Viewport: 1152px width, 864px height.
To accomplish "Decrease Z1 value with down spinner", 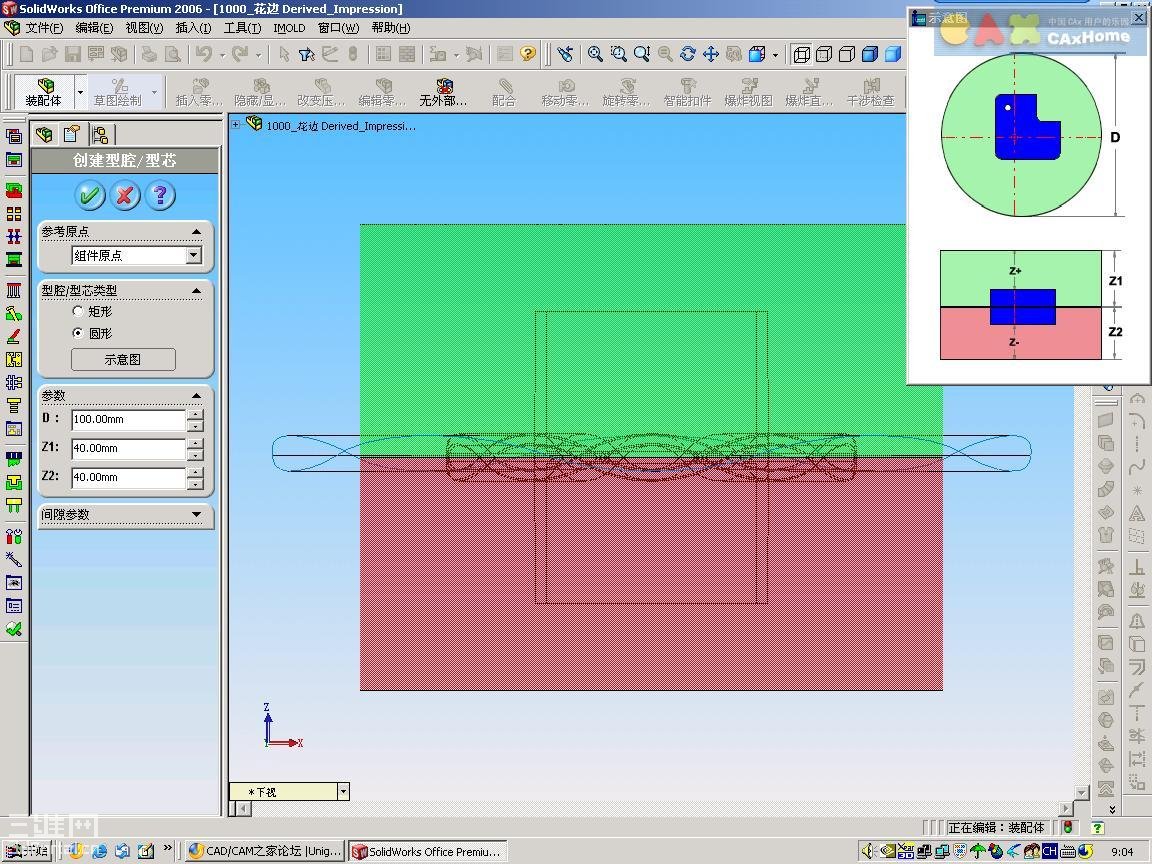I will pyautogui.click(x=195, y=454).
